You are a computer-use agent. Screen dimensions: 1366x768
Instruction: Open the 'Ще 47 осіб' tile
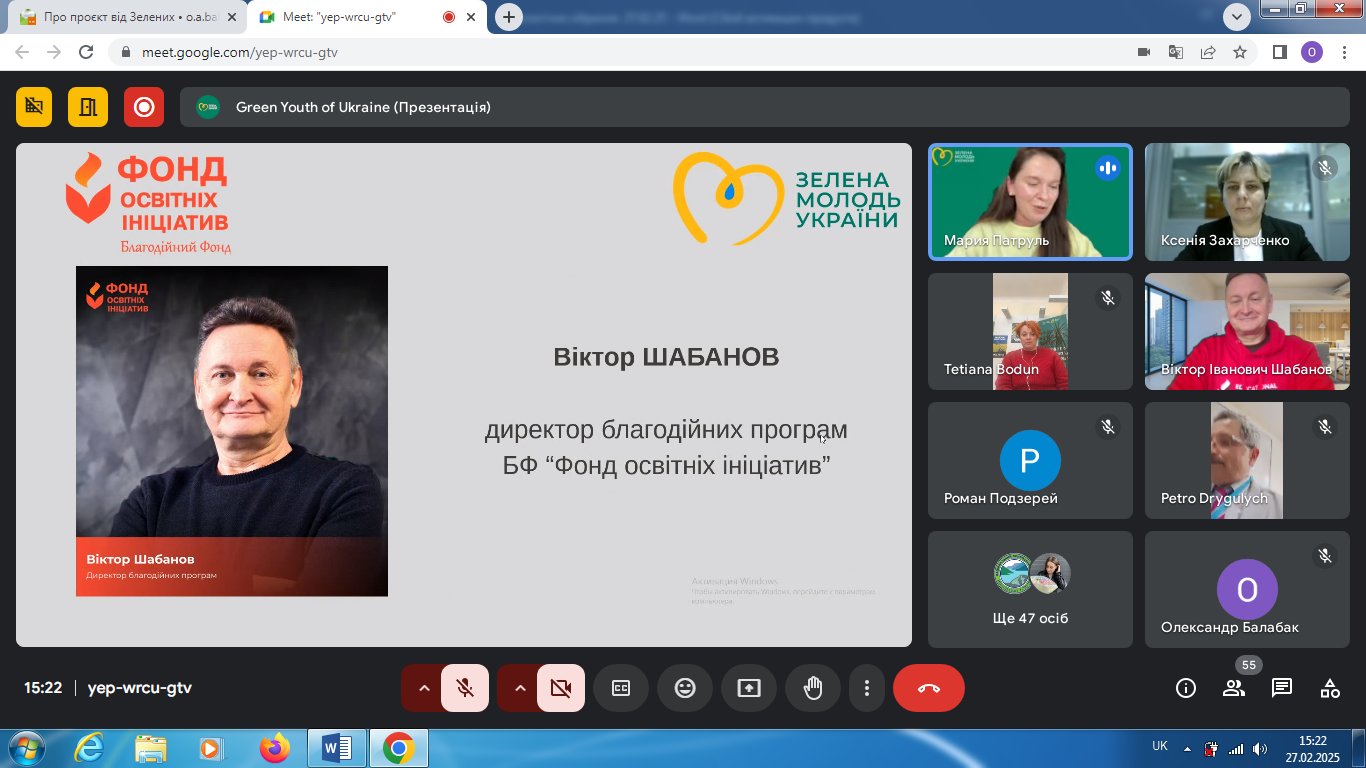tap(1030, 589)
